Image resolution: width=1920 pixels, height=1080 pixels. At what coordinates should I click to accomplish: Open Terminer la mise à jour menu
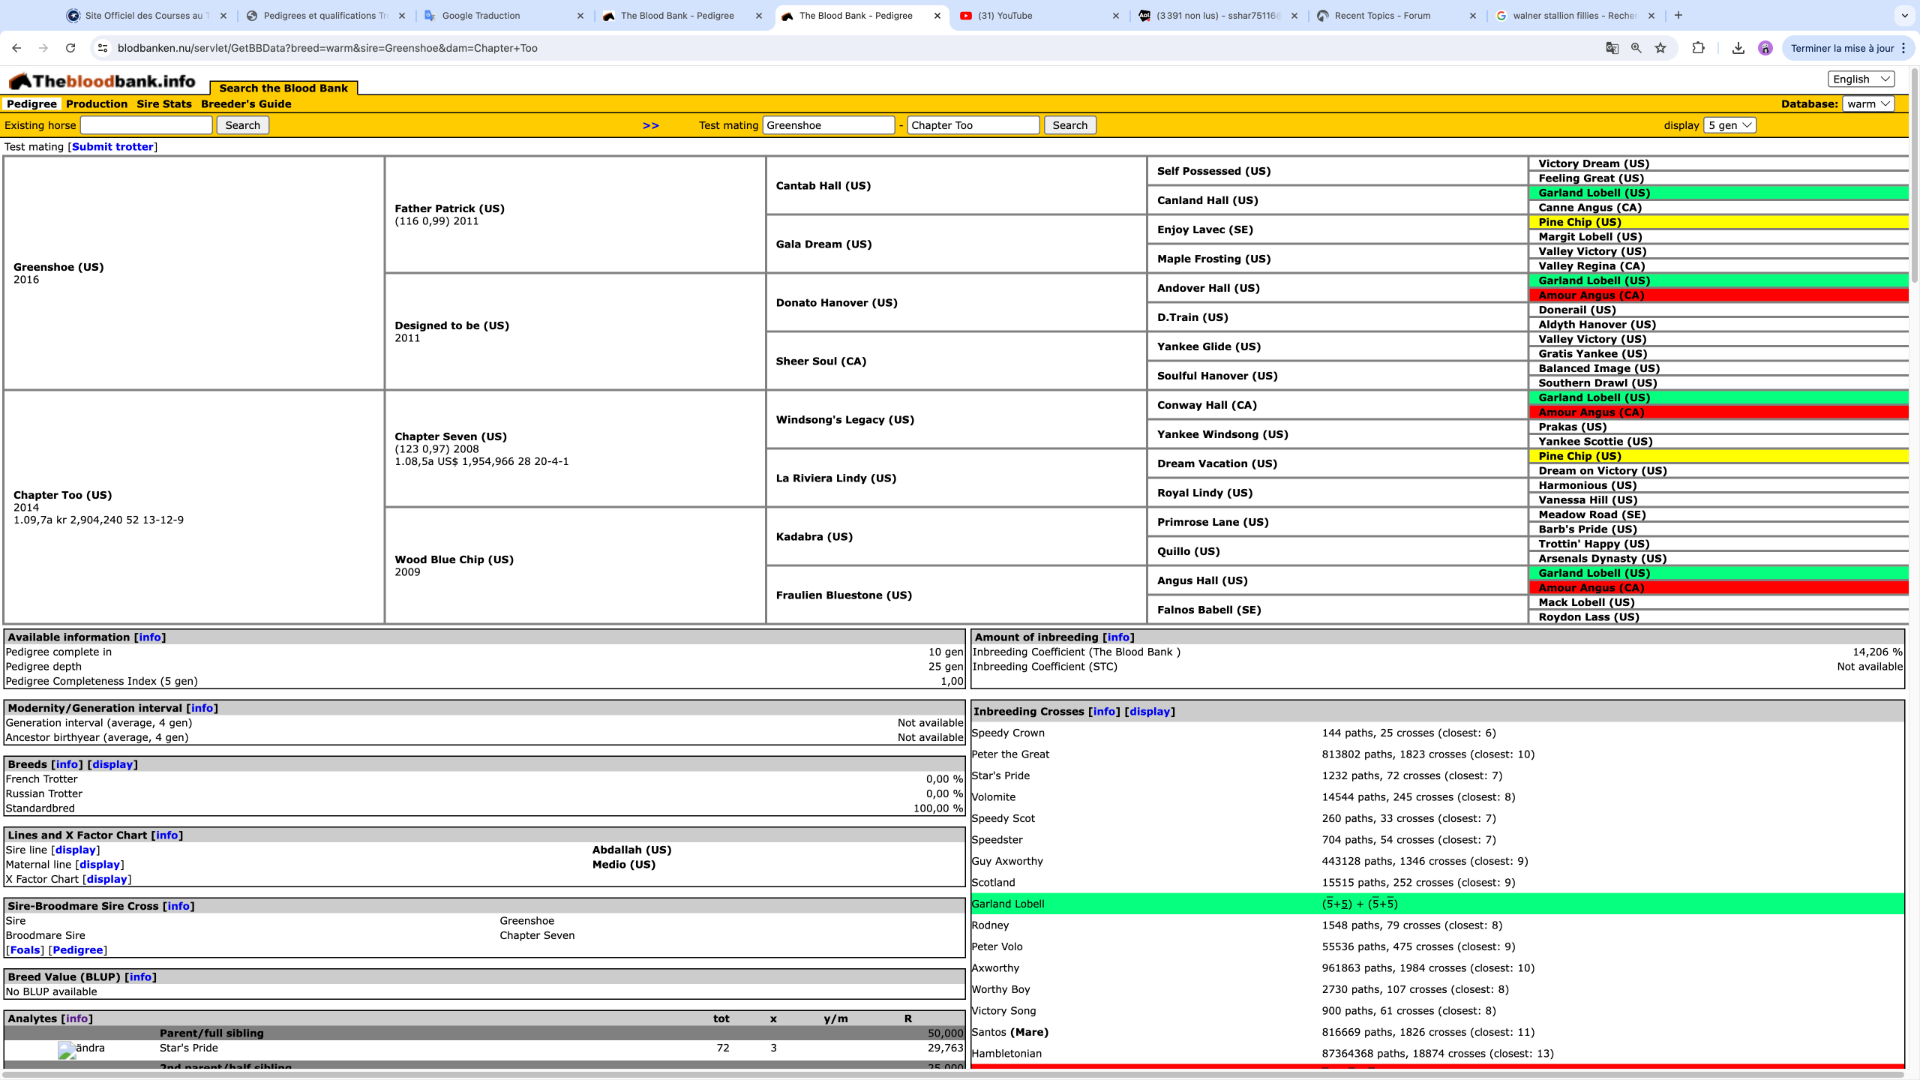click(1849, 48)
